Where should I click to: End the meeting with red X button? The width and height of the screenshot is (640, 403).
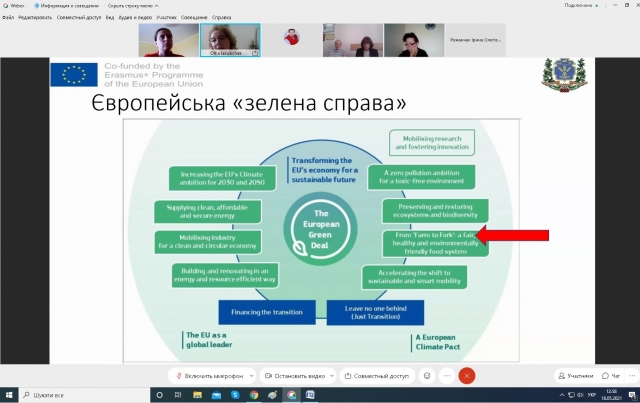pyautogui.click(x=467, y=376)
